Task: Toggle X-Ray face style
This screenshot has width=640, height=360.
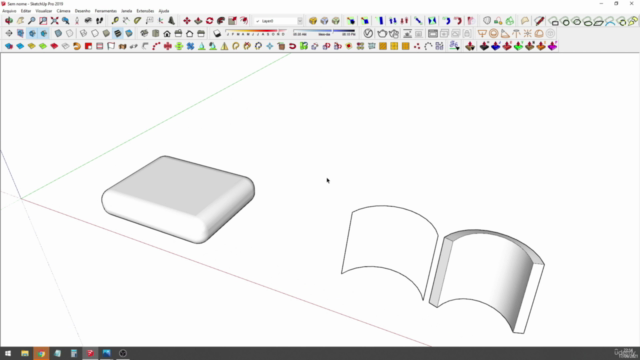Action: point(58,33)
